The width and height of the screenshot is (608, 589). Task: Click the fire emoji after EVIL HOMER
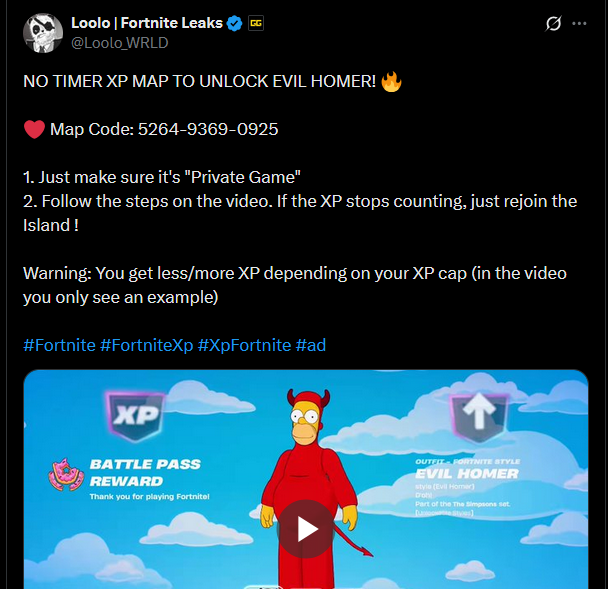click(x=391, y=81)
